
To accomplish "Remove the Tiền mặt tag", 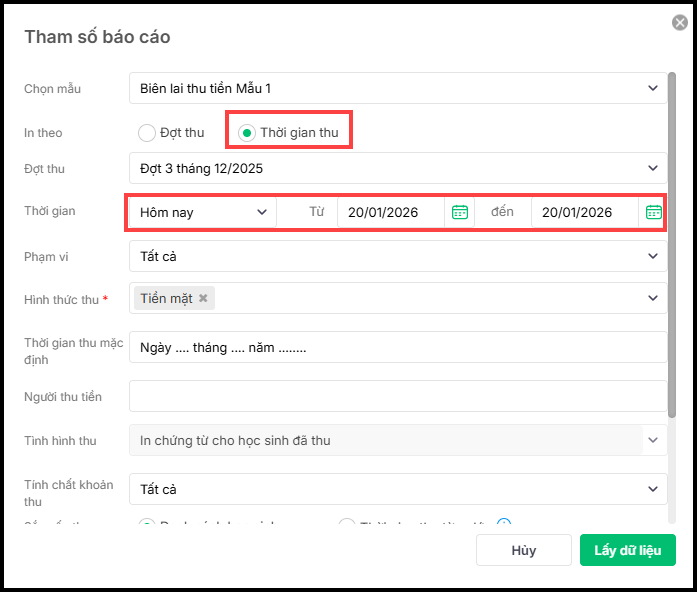I will 204,298.
